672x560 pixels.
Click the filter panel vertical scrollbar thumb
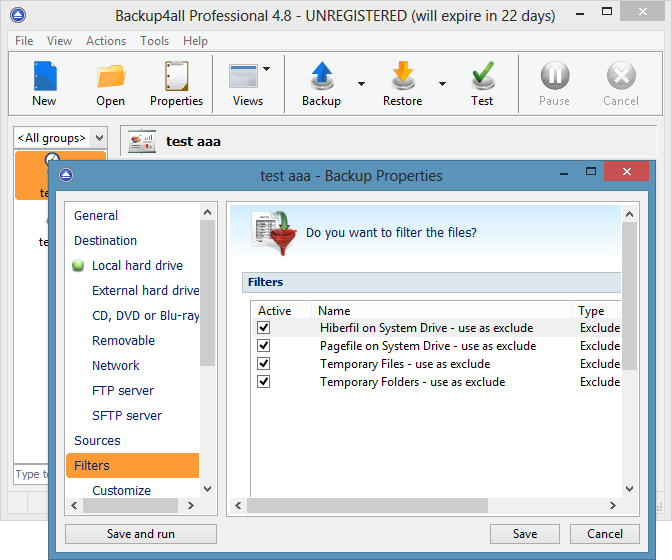pyautogui.click(x=630, y=296)
